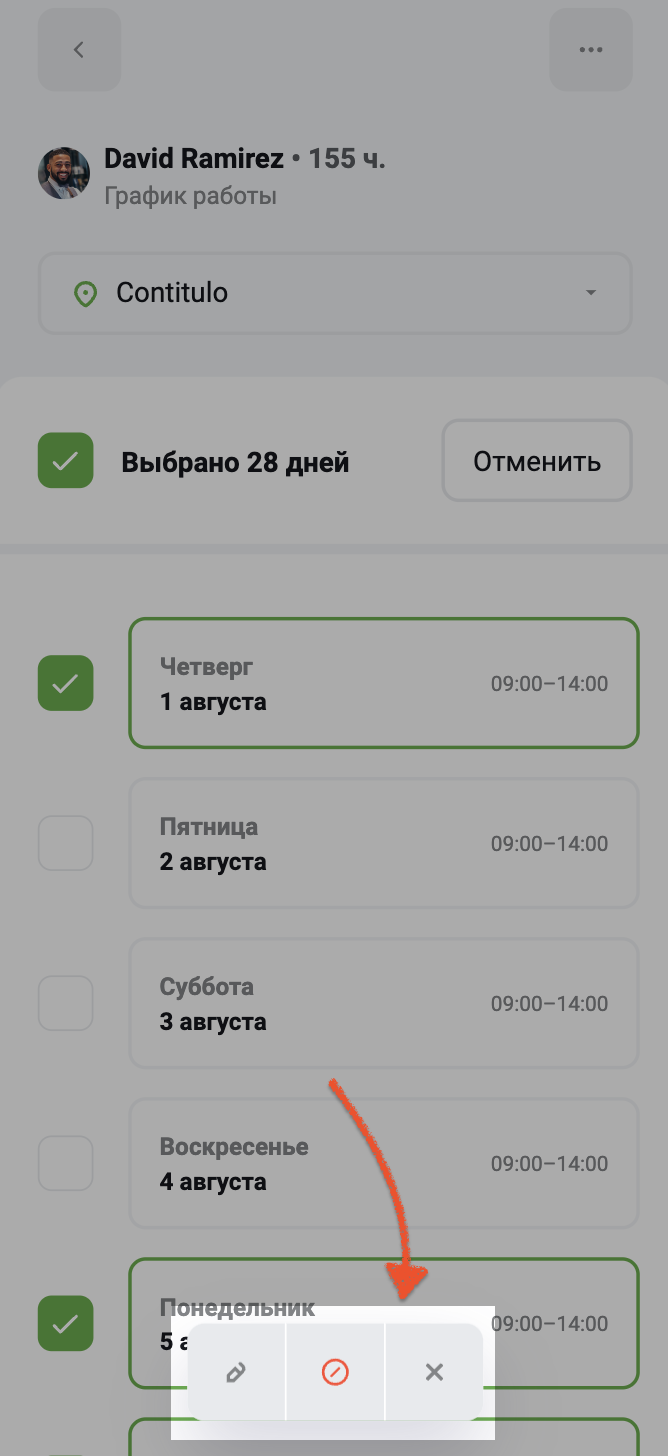This screenshot has height=1456, width=668.
Task: Open the three-dot more options menu
Action: click(591, 50)
